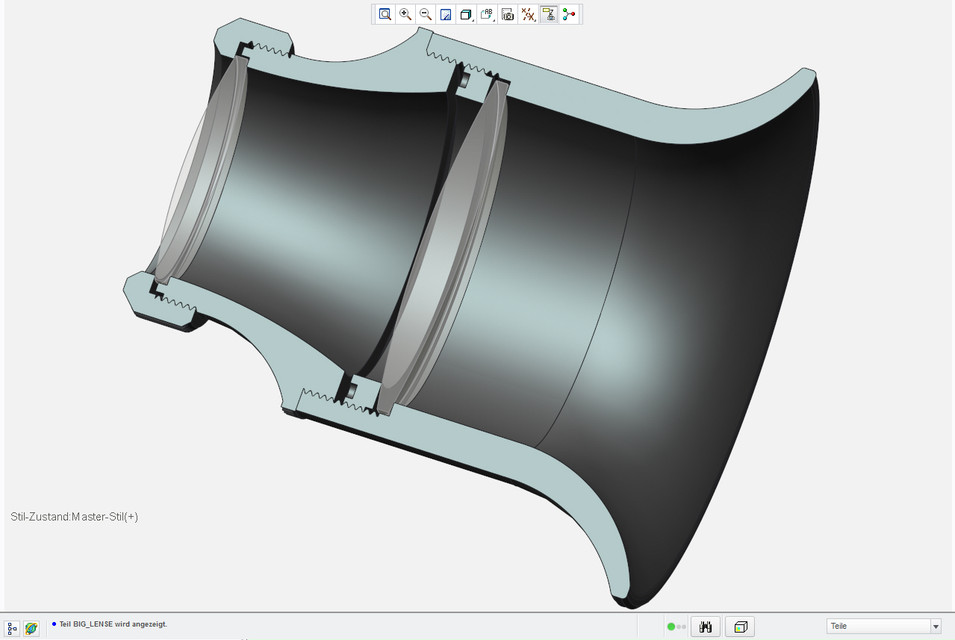Select the Zoom Out tool
Viewport: 955px width, 640px height.
pyautogui.click(x=426, y=15)
